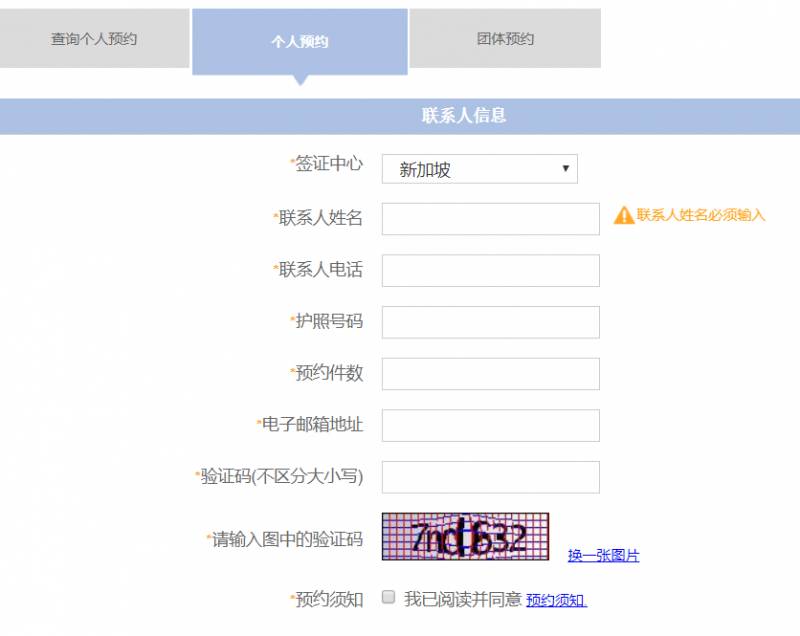Click the 联系人姓名 input field
The height and width of the screenshot is (636, 800).
coord(490,219)
